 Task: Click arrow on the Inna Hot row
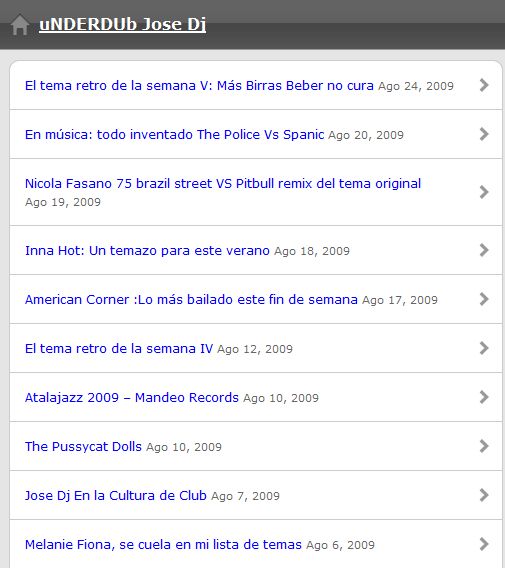[x=484, y=250]
